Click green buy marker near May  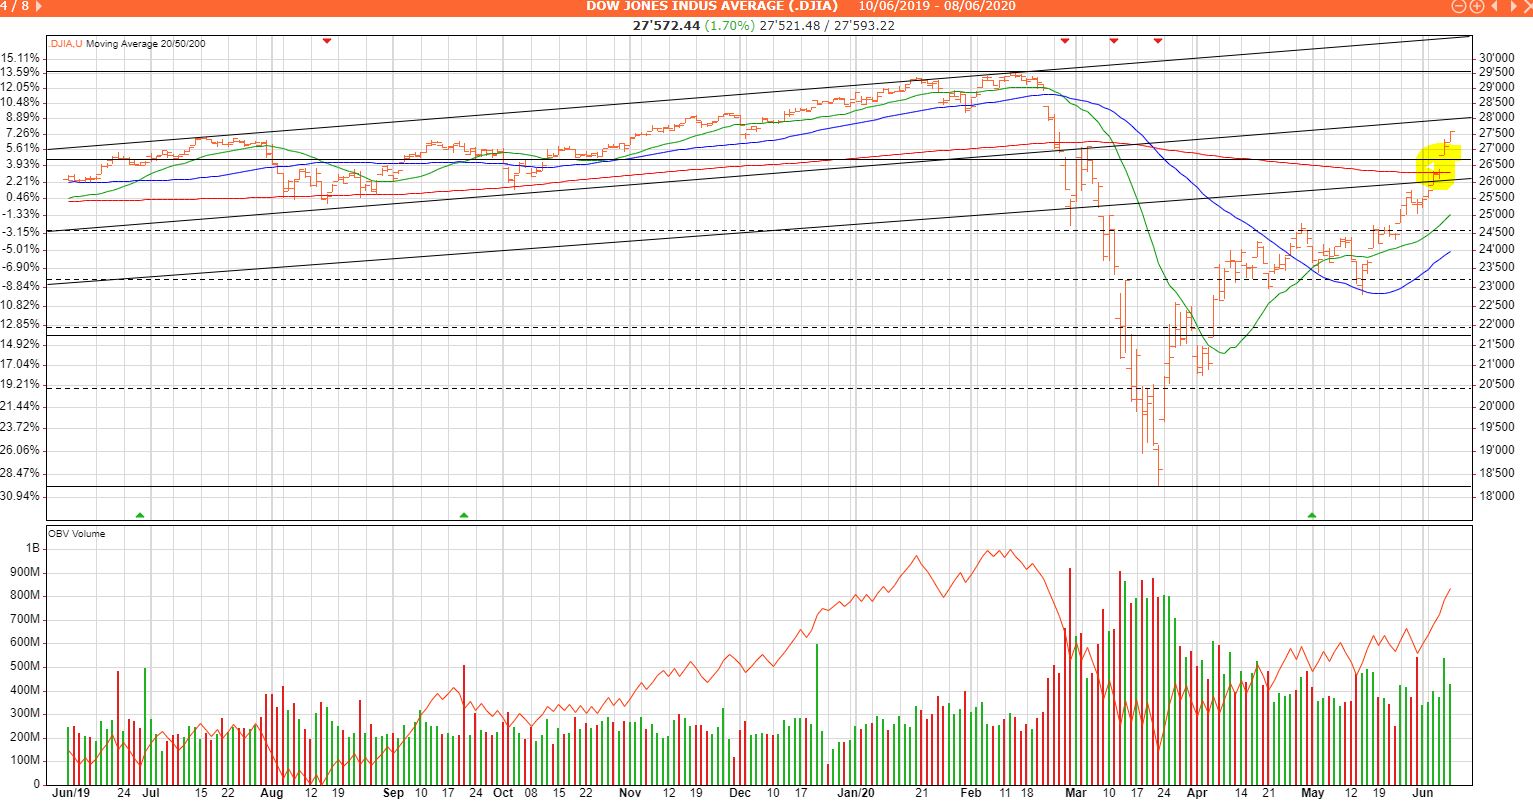coord(1312,515)
